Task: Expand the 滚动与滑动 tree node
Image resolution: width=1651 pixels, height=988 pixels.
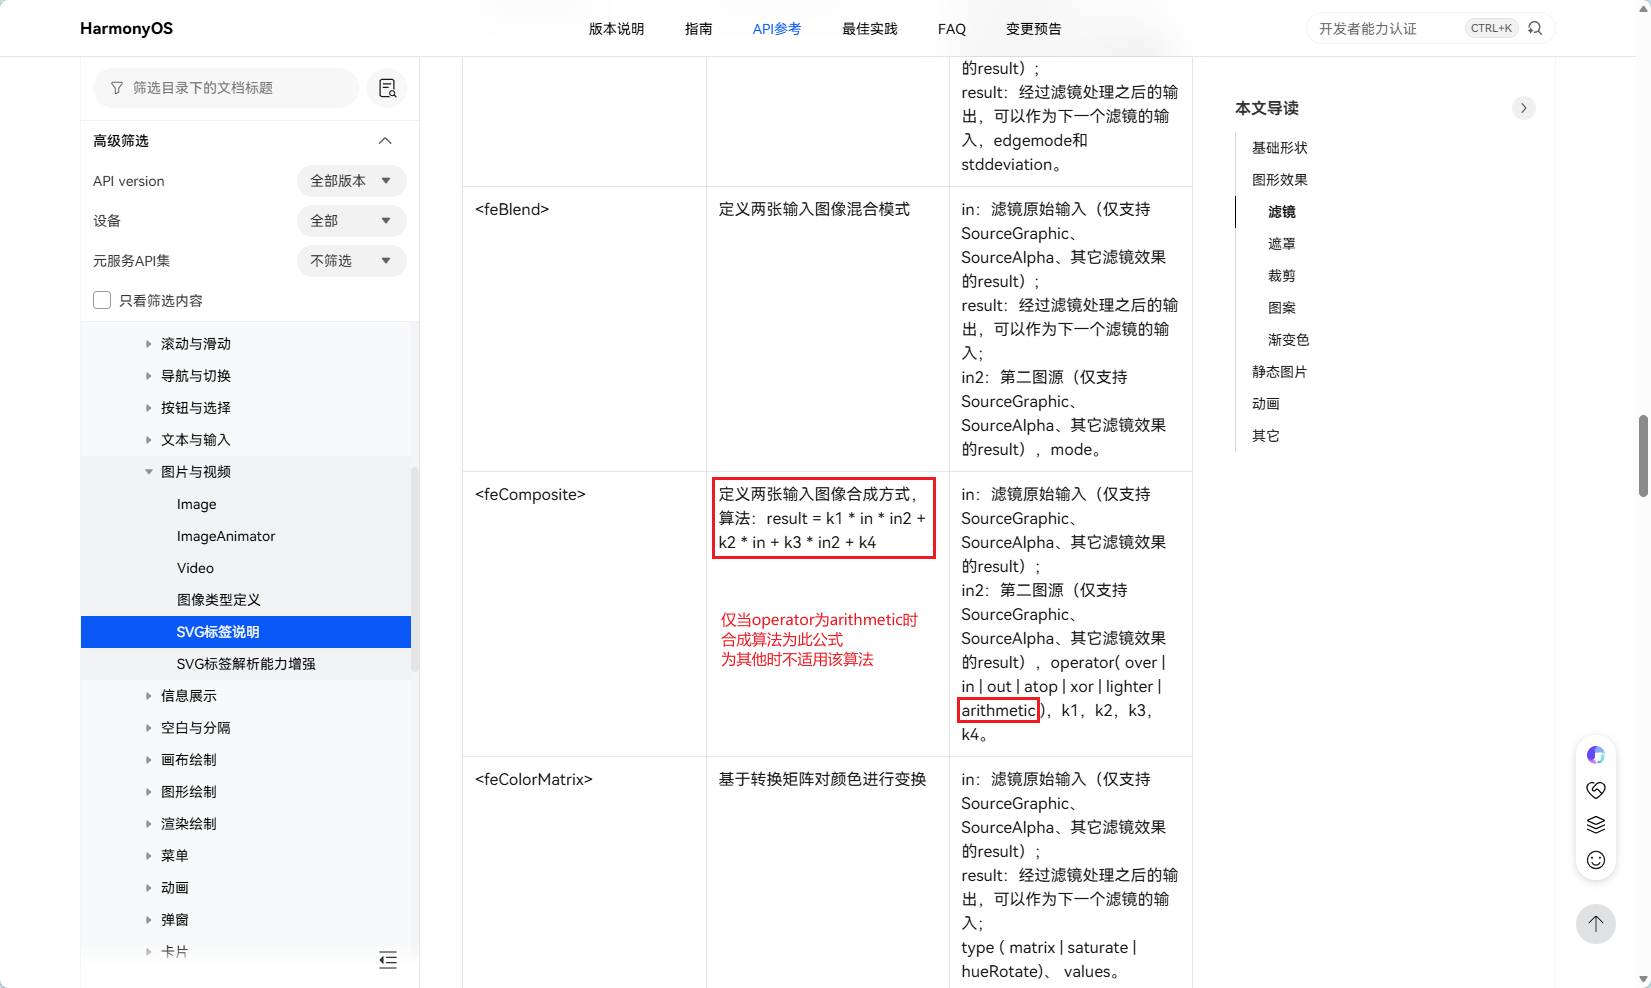Action: point(148,344)
